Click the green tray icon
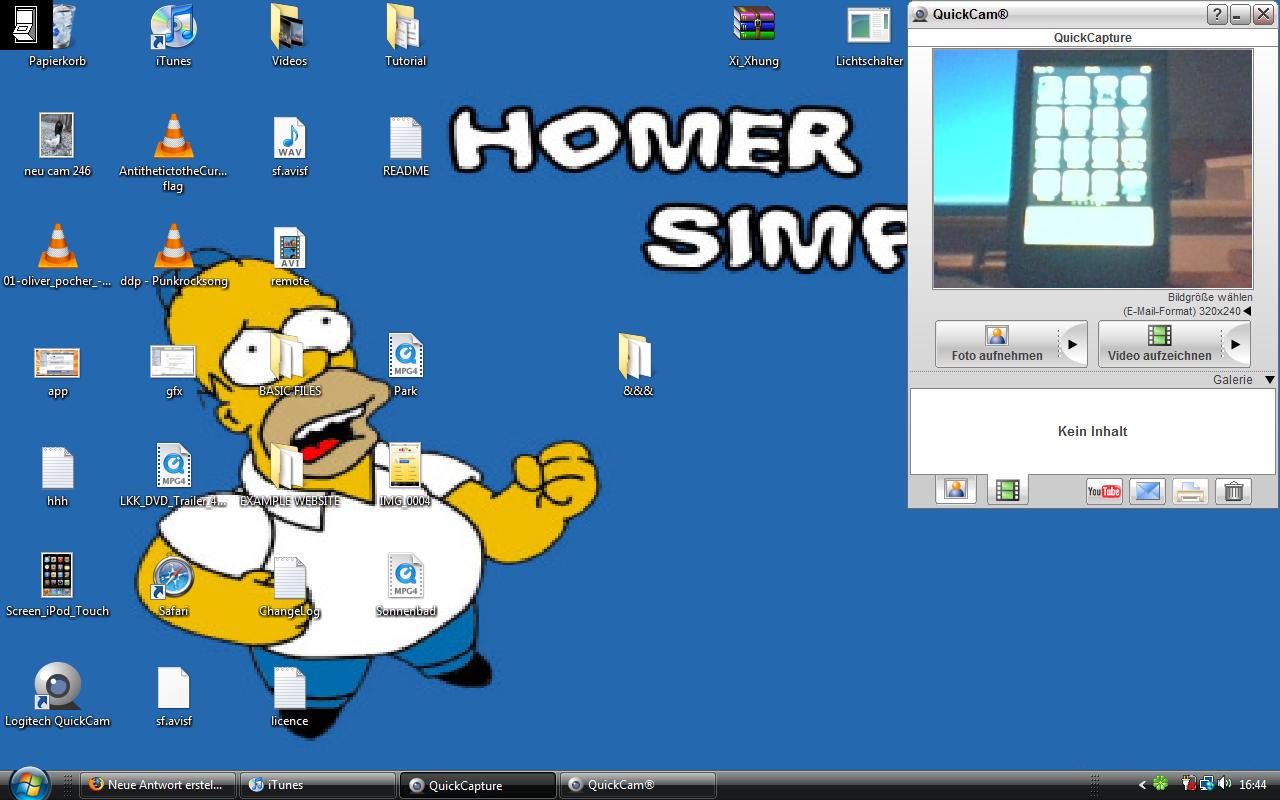This screenshot has width=1280, height=800. coord(1160,784)
